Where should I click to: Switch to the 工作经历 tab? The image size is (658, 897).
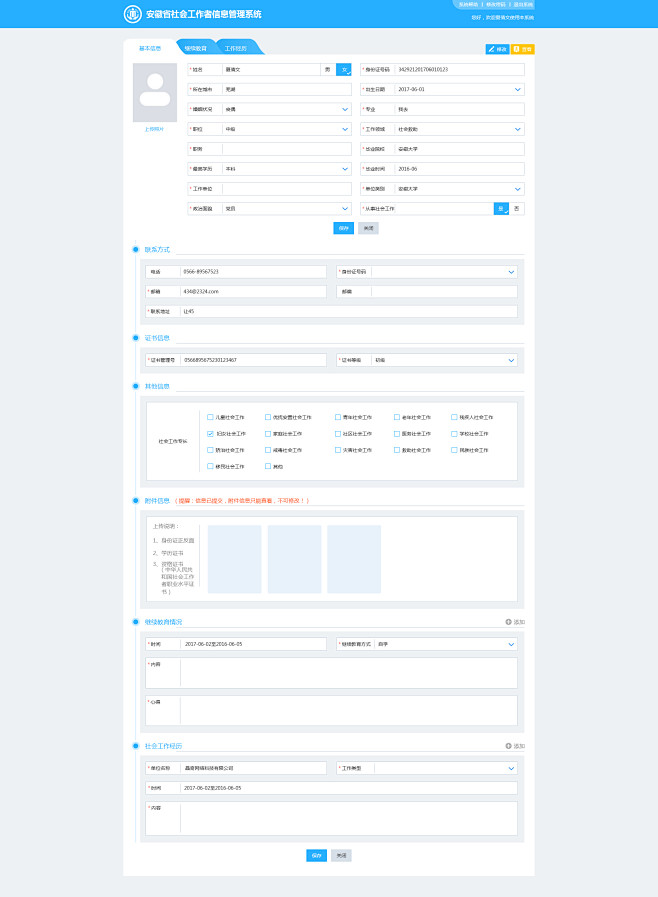pyautogui.click(x=236, y=48)
